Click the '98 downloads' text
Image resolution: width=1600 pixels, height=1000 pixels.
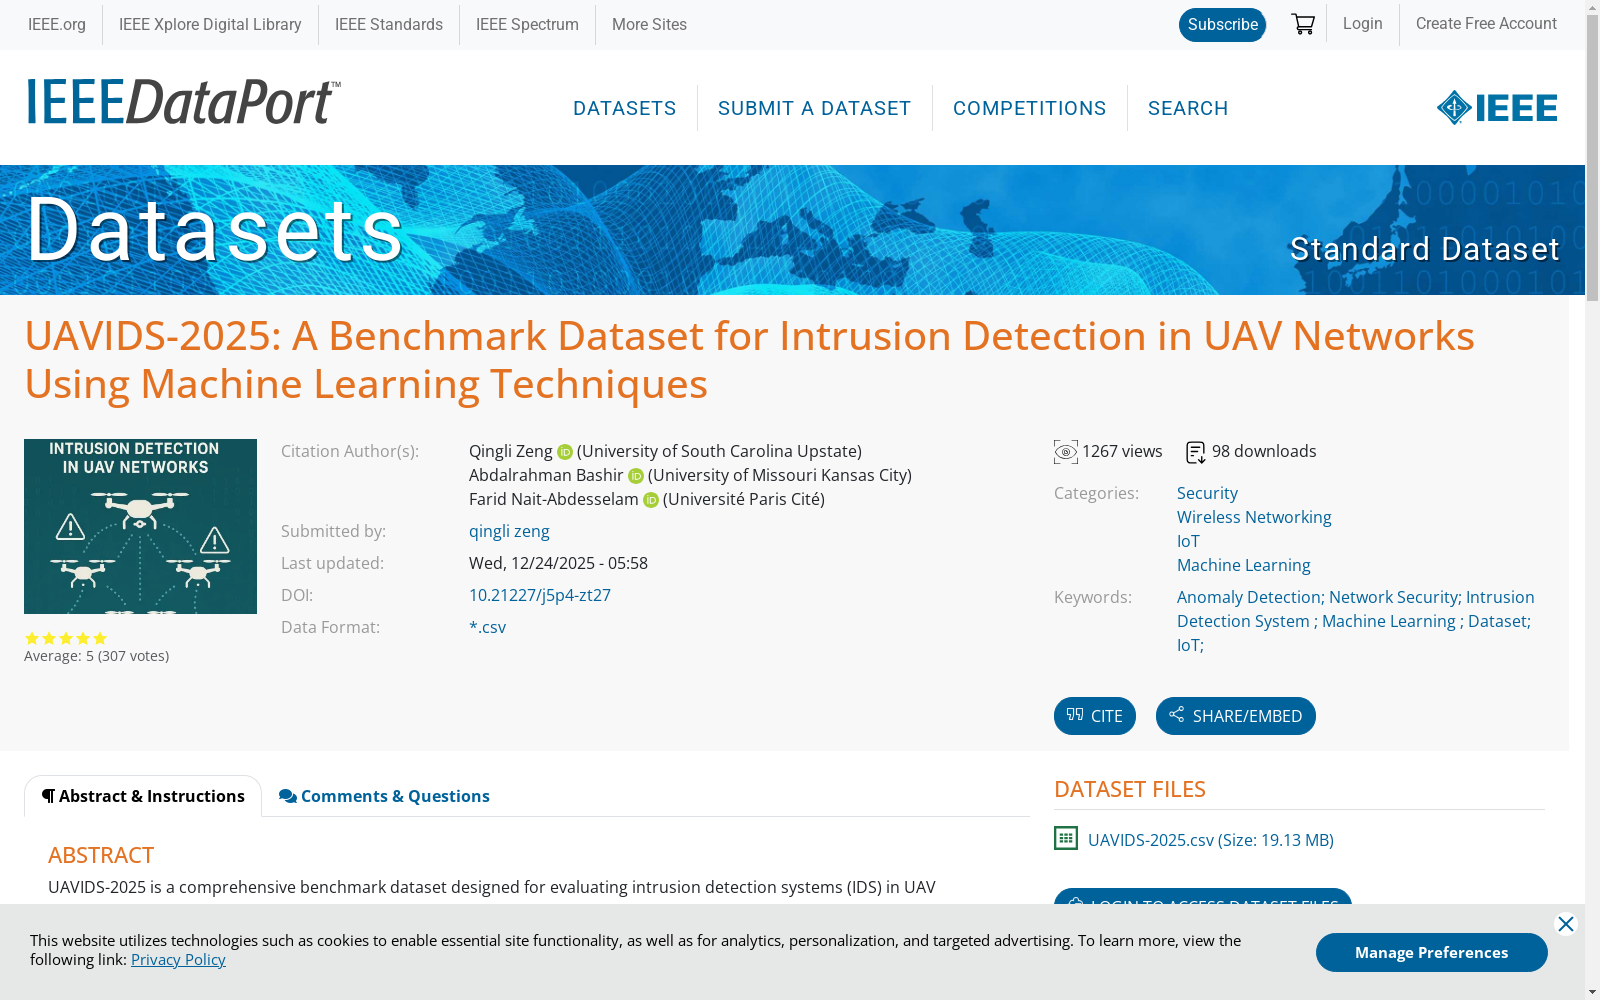(1264, 451)
